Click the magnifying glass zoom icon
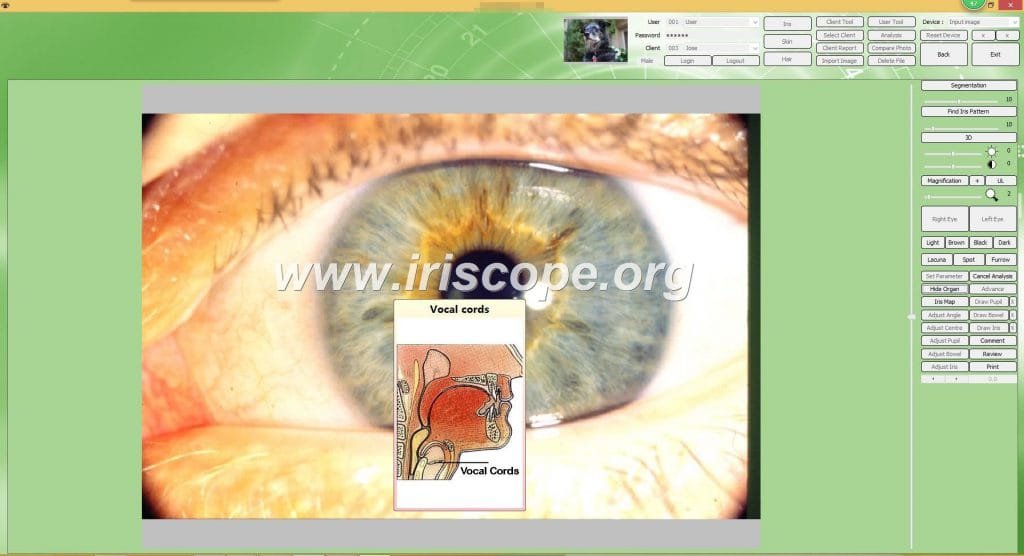 point(991,195)
